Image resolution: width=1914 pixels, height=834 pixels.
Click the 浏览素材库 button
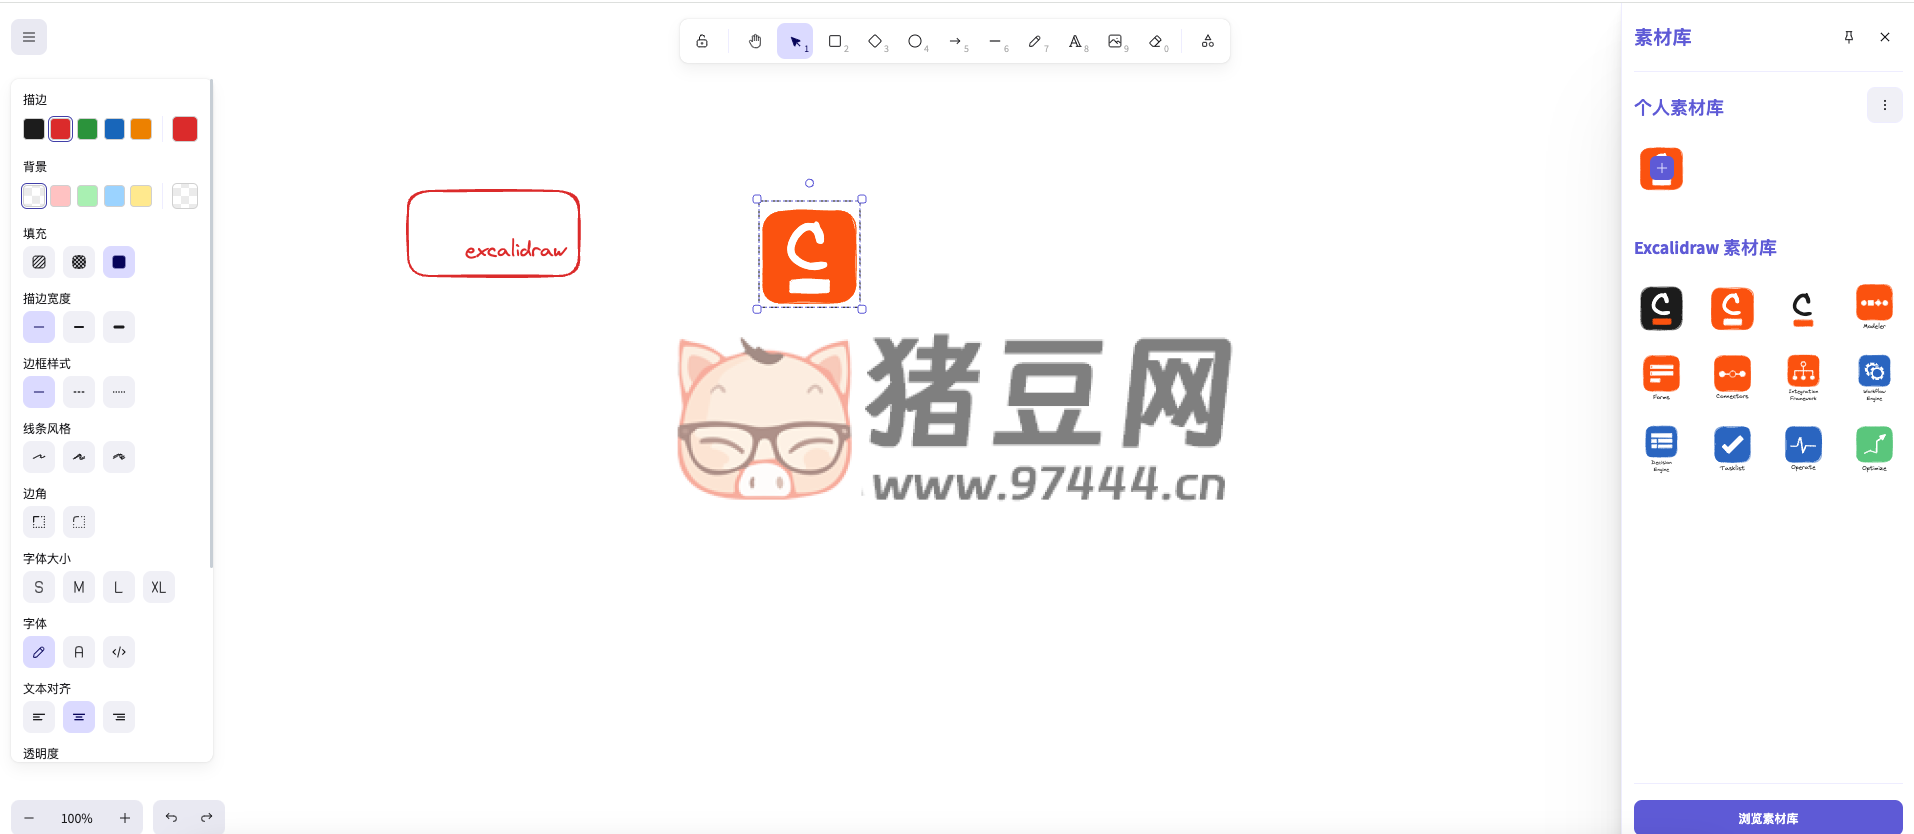1768,818
